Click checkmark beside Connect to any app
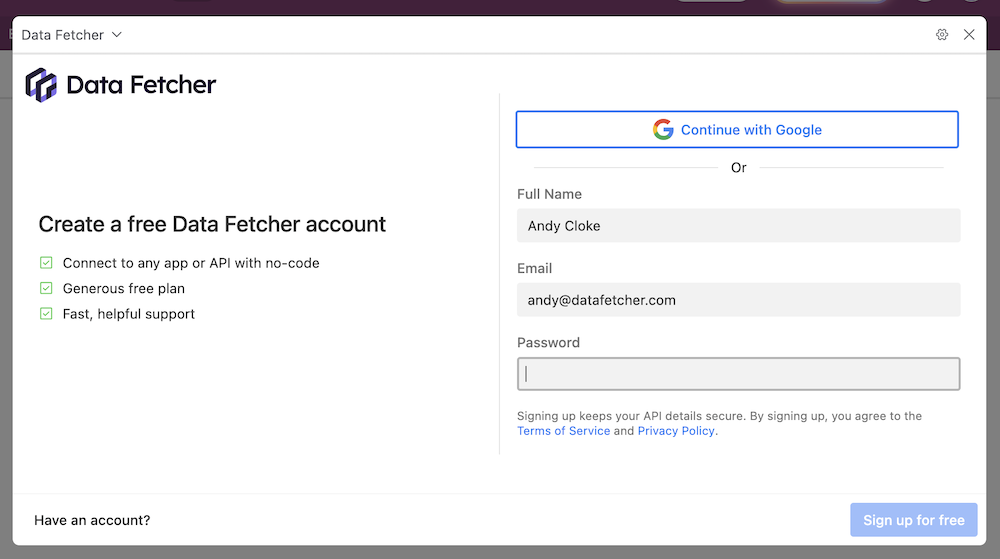Viewport: 1000px width, 559px height. coord(46,263)
